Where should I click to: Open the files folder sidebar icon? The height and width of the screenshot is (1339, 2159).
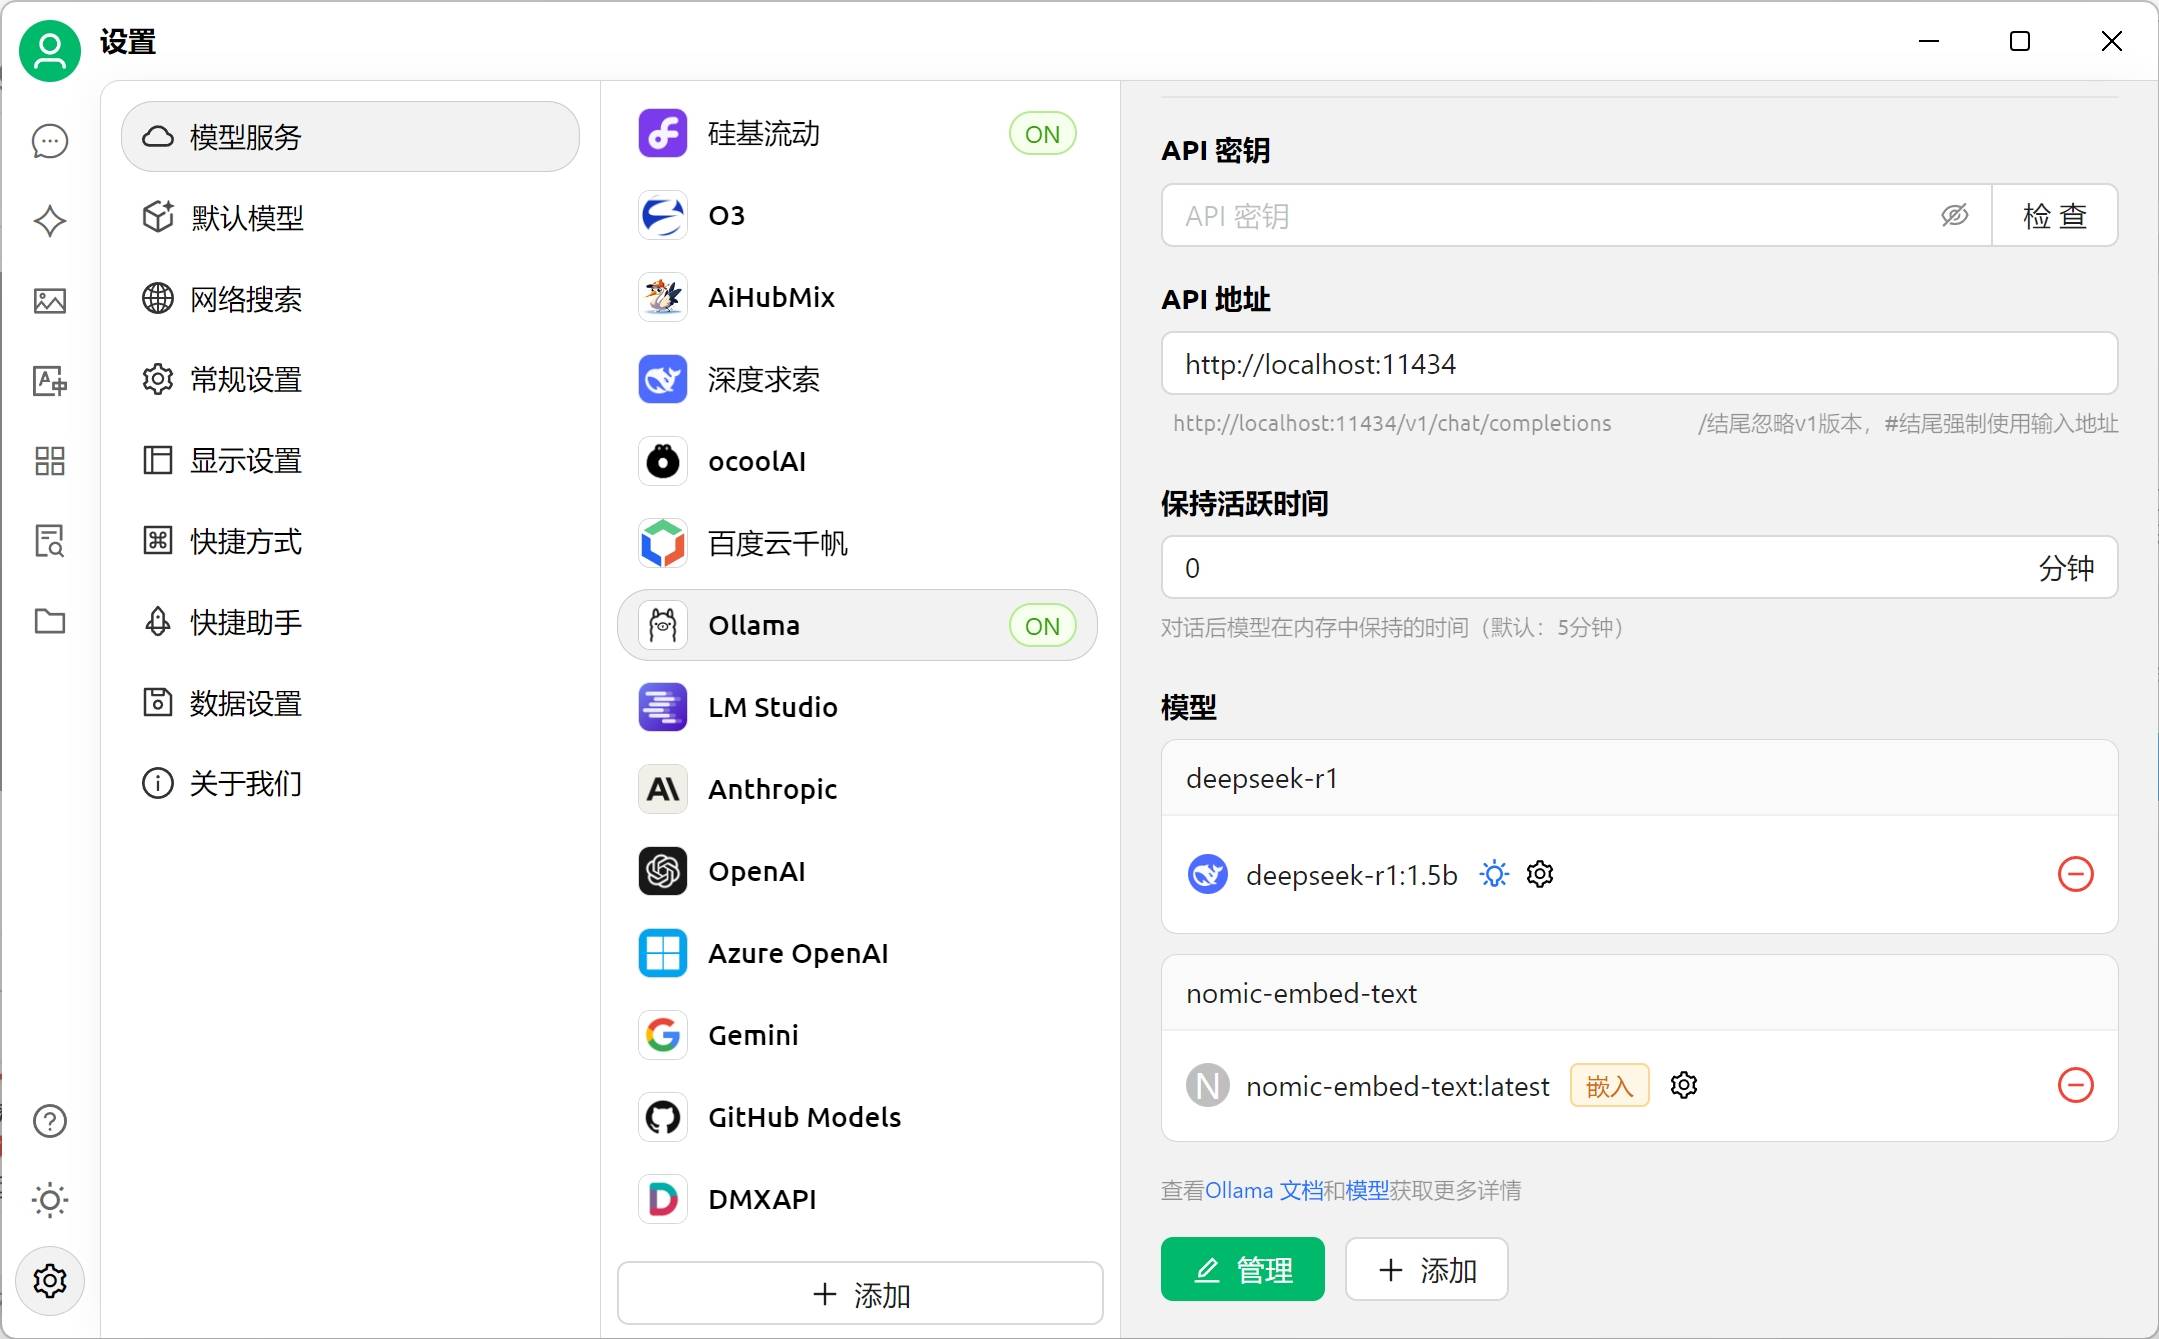[50, 621]
